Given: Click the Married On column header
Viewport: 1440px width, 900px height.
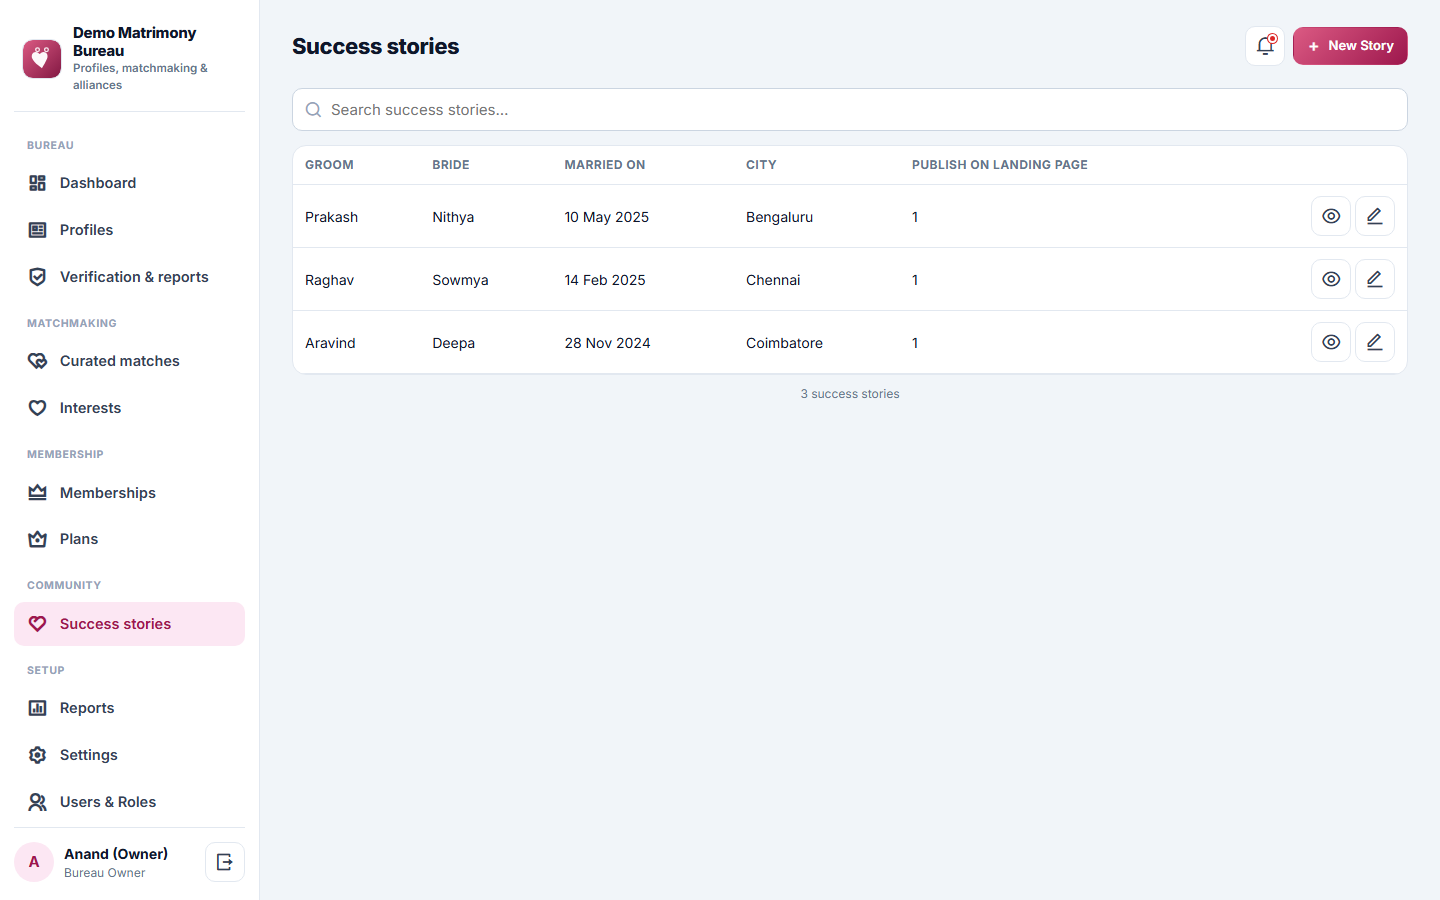Looking at the screenshot, I should tap(605, 165).
